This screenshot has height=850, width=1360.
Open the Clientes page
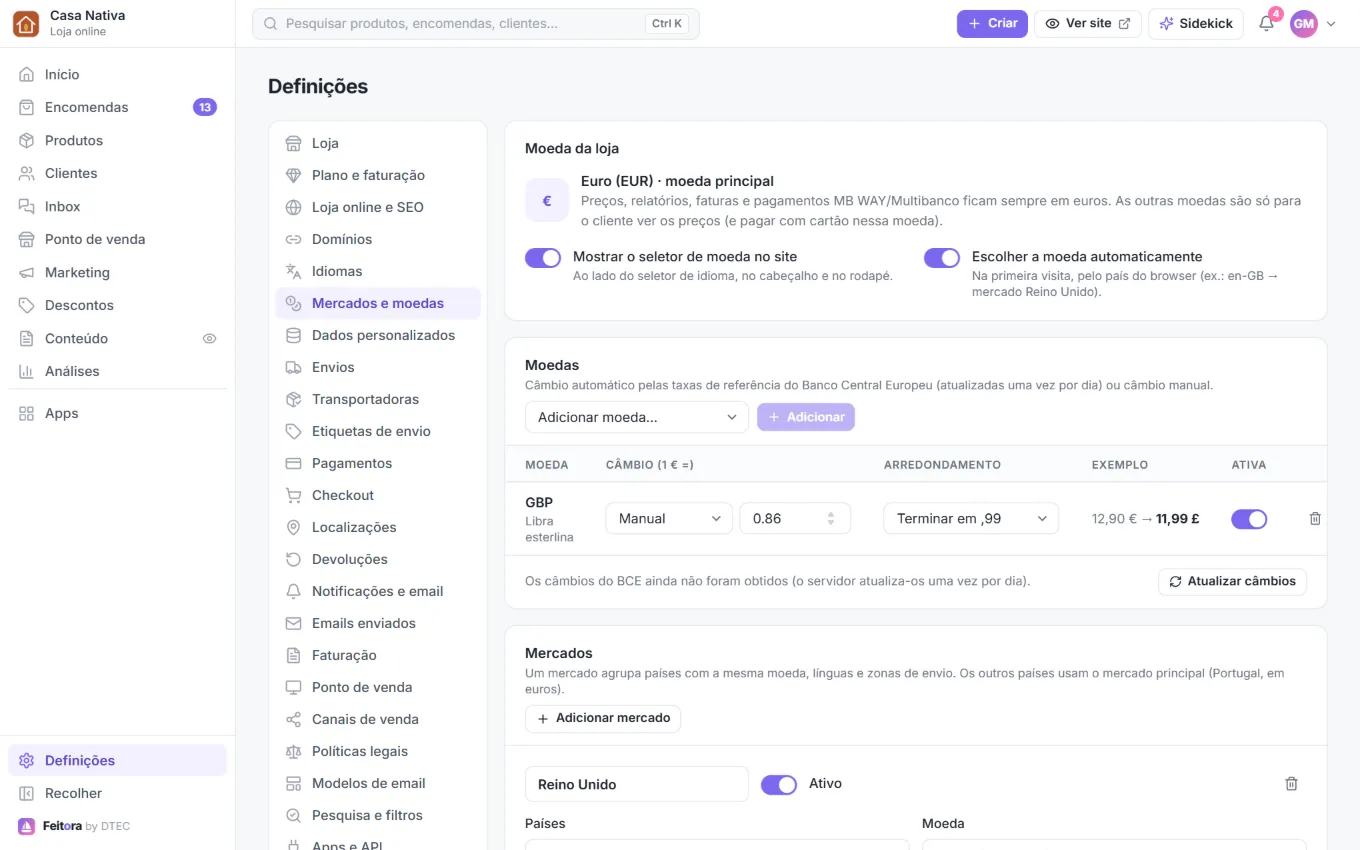click(x=117, y=174)
